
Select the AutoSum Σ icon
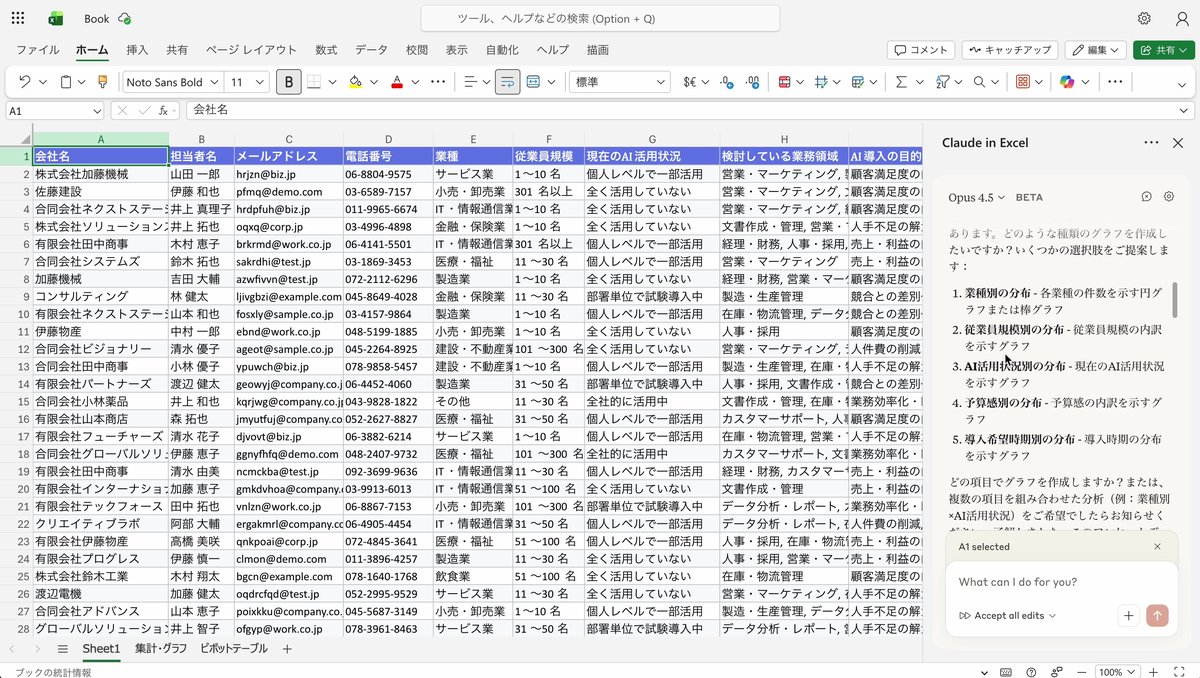pos(902,81)
